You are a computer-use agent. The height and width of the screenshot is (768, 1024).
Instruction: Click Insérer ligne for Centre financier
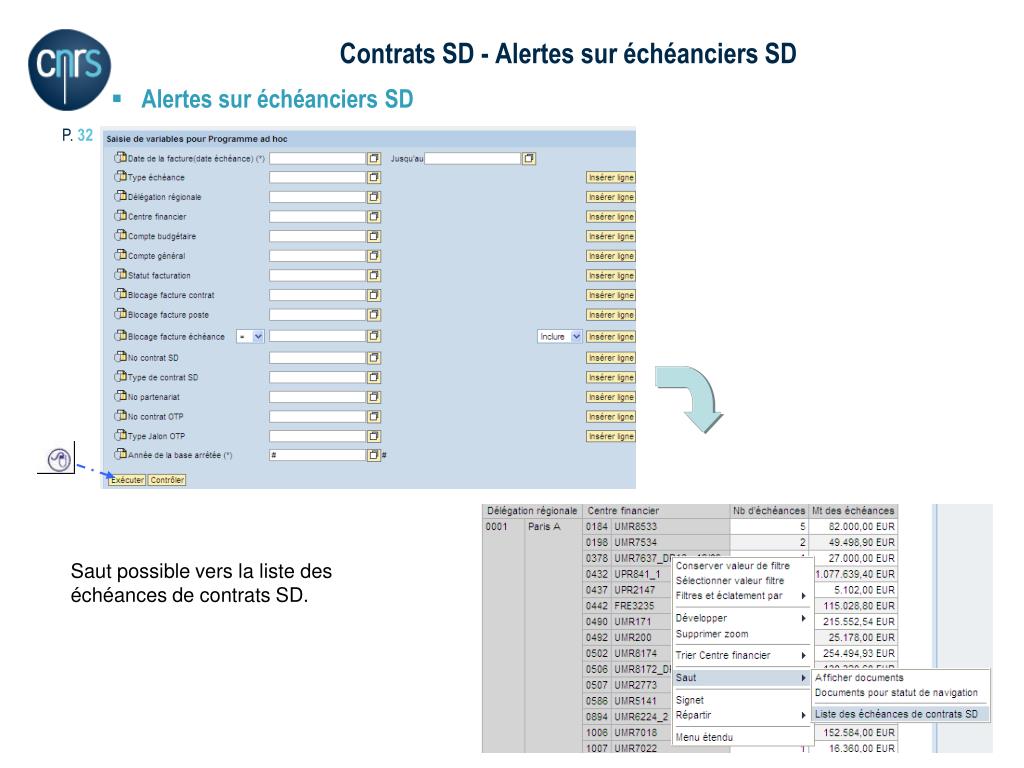coord(611,217)
